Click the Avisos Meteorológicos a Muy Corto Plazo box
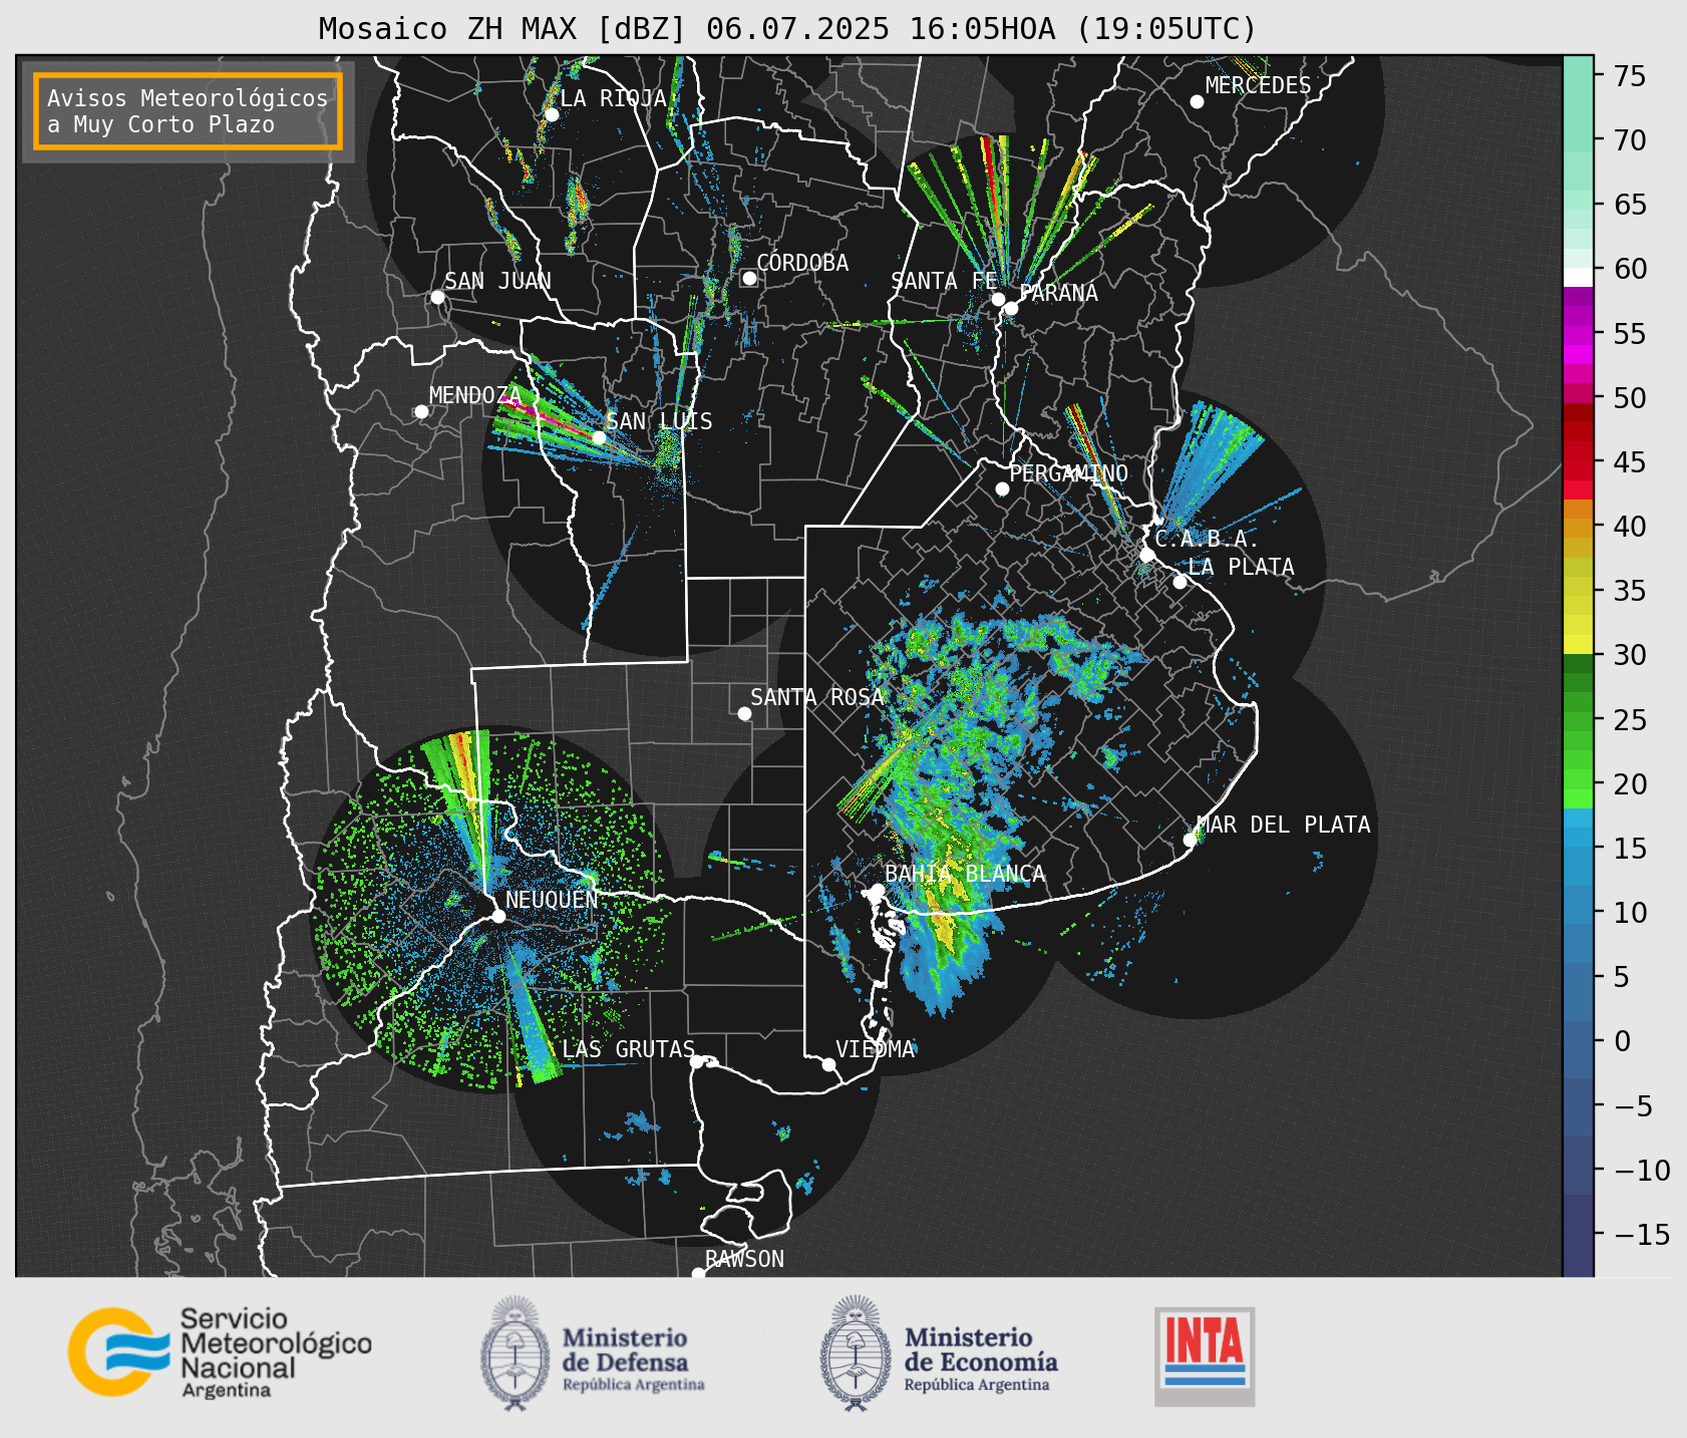The width and height of the screenshot is (1687, 1438). [188, 111]
